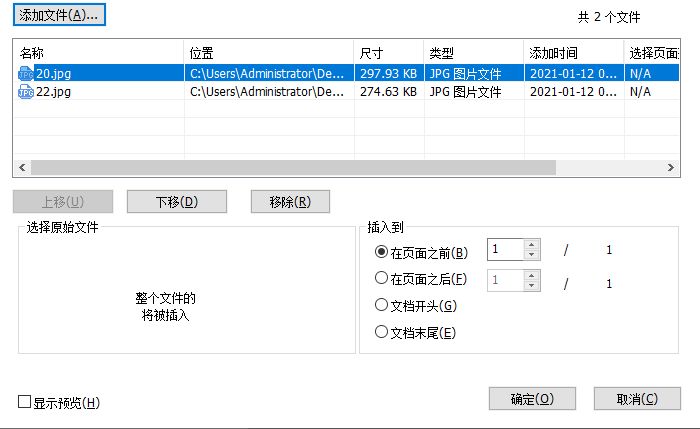Click the 上移(U) button
The image size is (700, 429).
[63, 202]
